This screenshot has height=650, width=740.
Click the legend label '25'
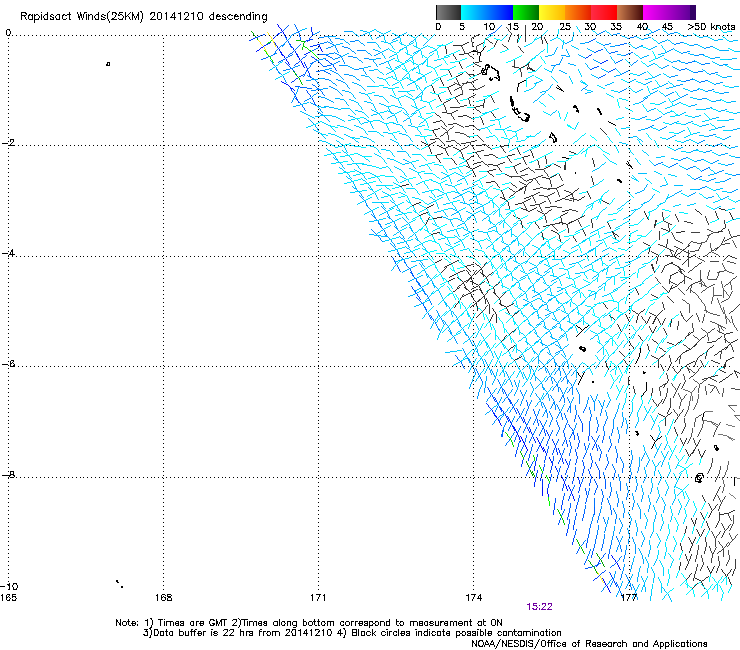coord(565,26)
